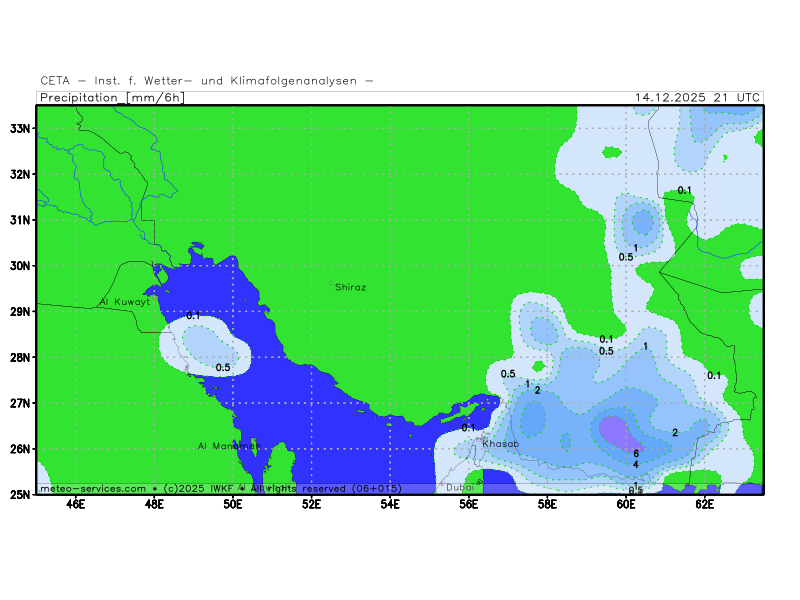Click the 46E longitude axis label

pyautogui.click(x=75, y=504)
